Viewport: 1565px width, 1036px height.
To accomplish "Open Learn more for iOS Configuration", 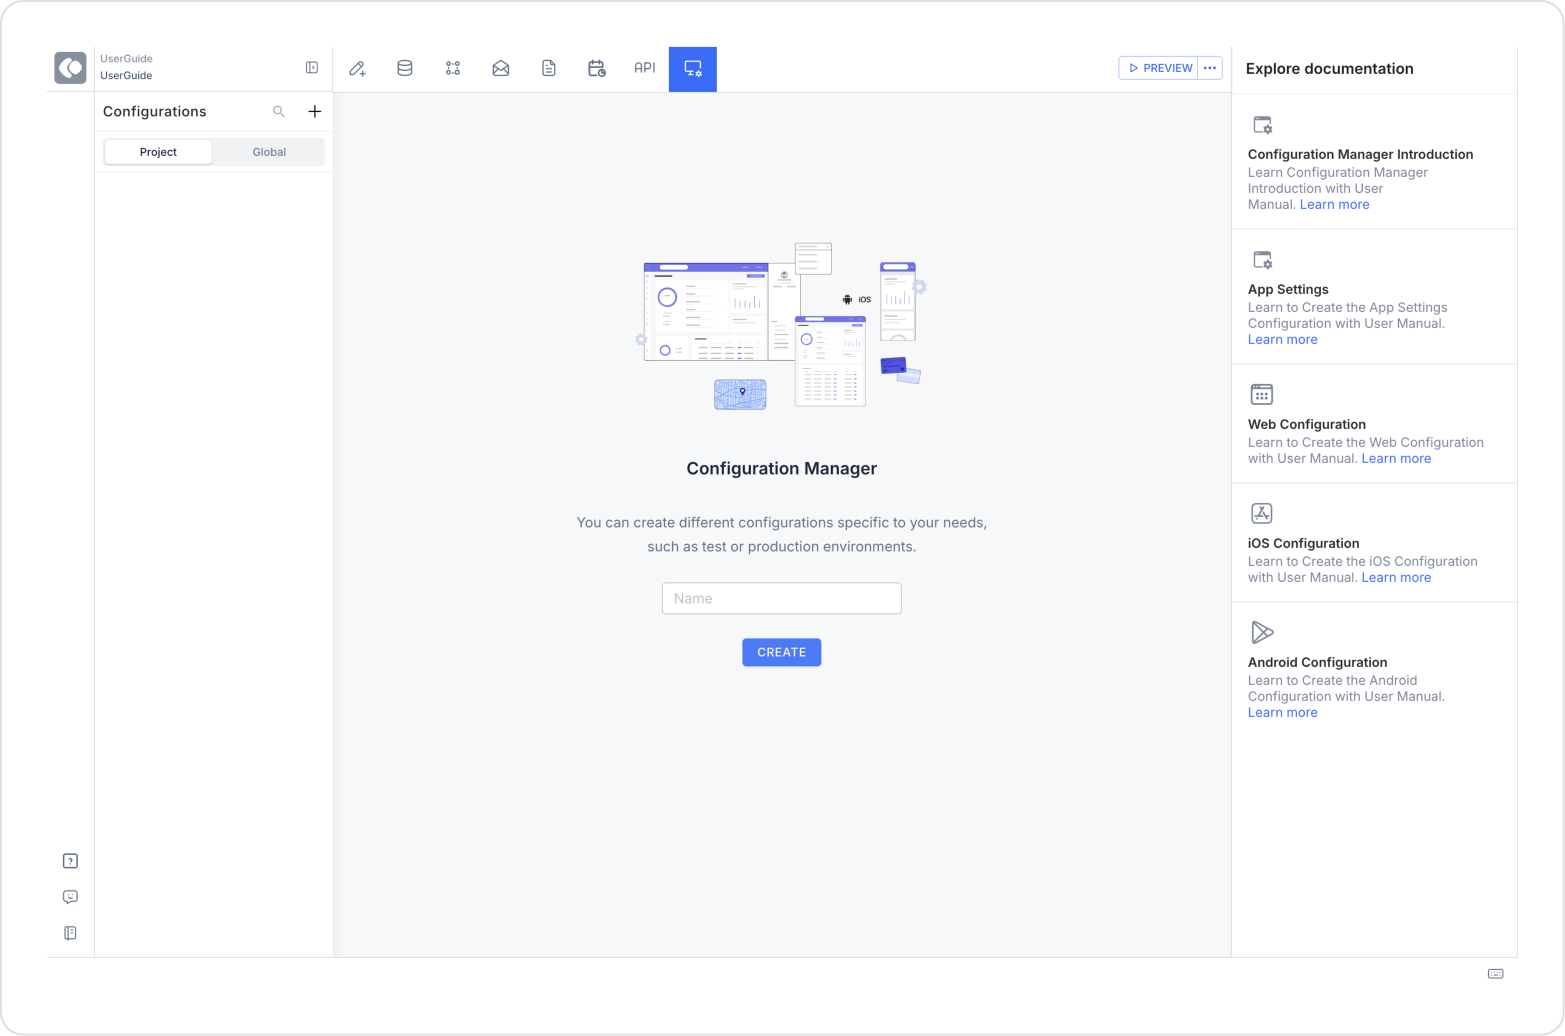I will pyautogui.click(x=1396, y=577).
